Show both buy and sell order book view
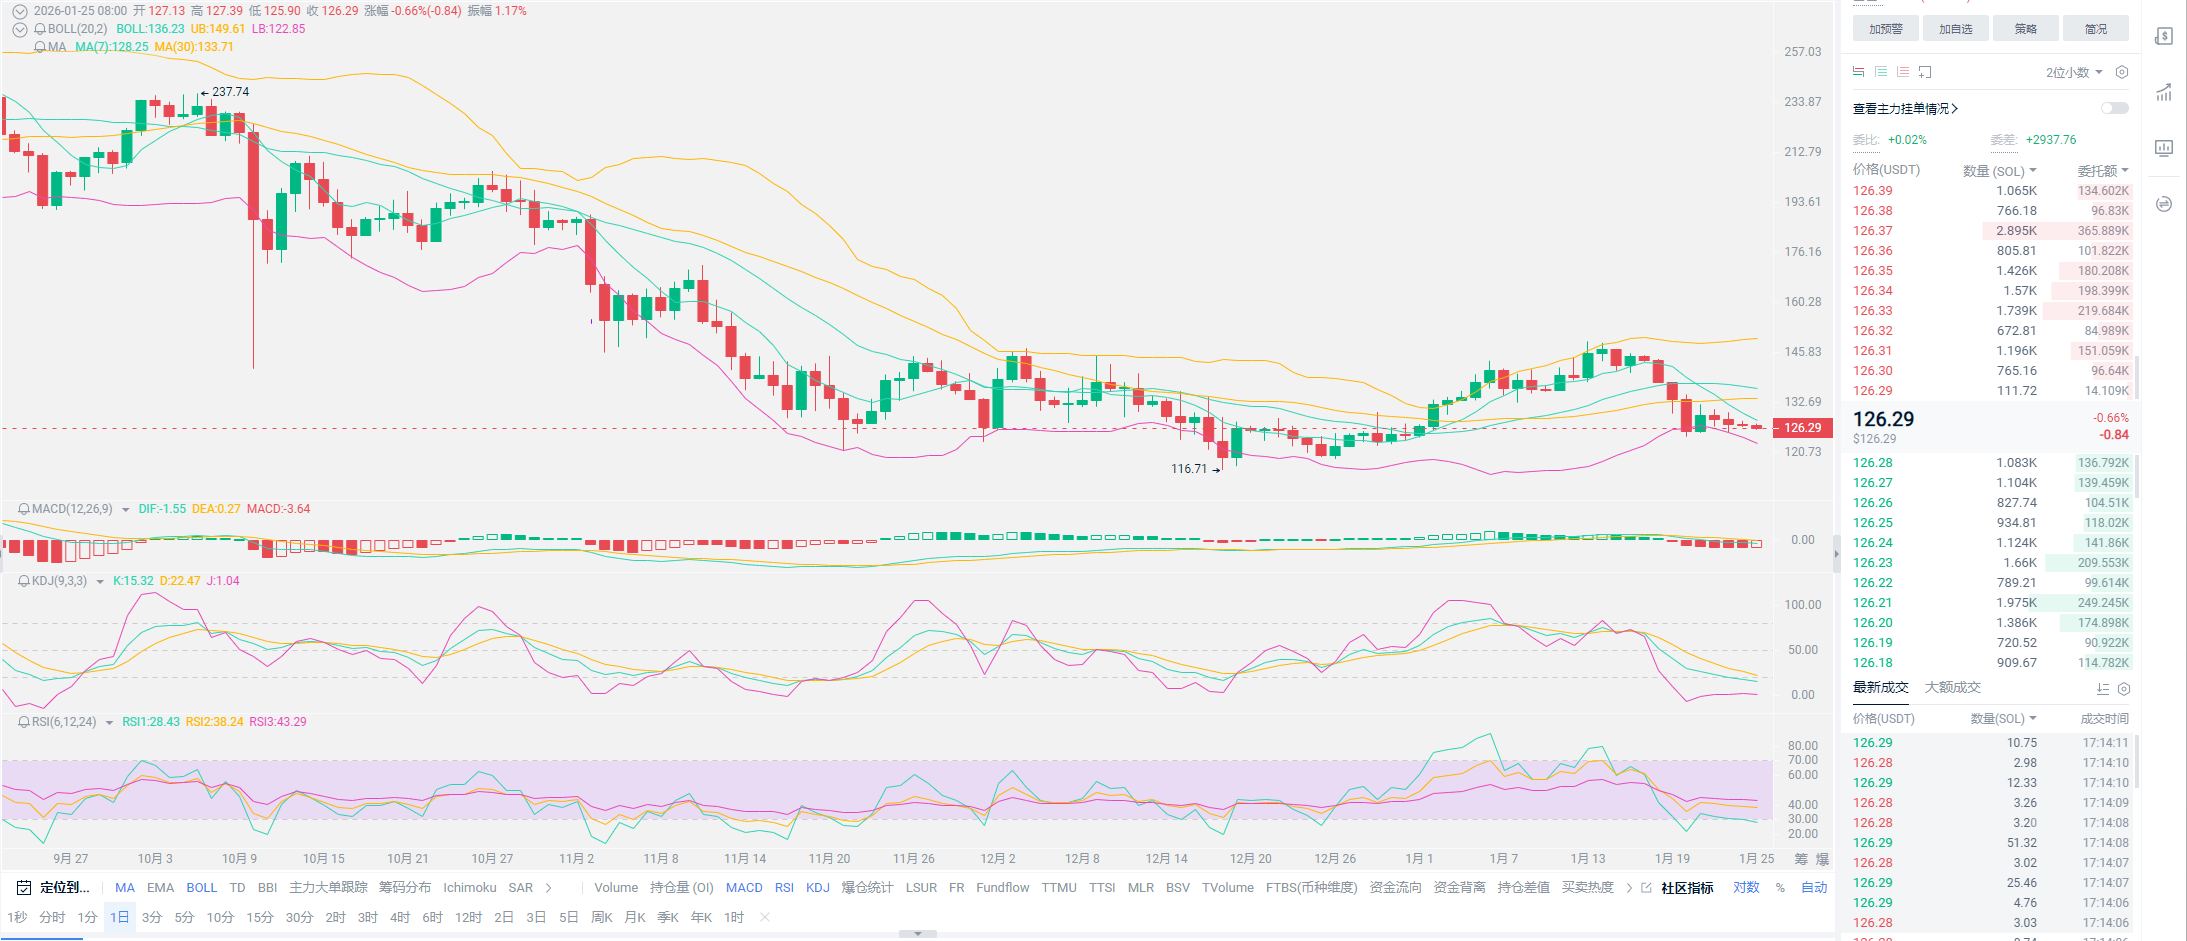2187x941 pixels. 1858,72
